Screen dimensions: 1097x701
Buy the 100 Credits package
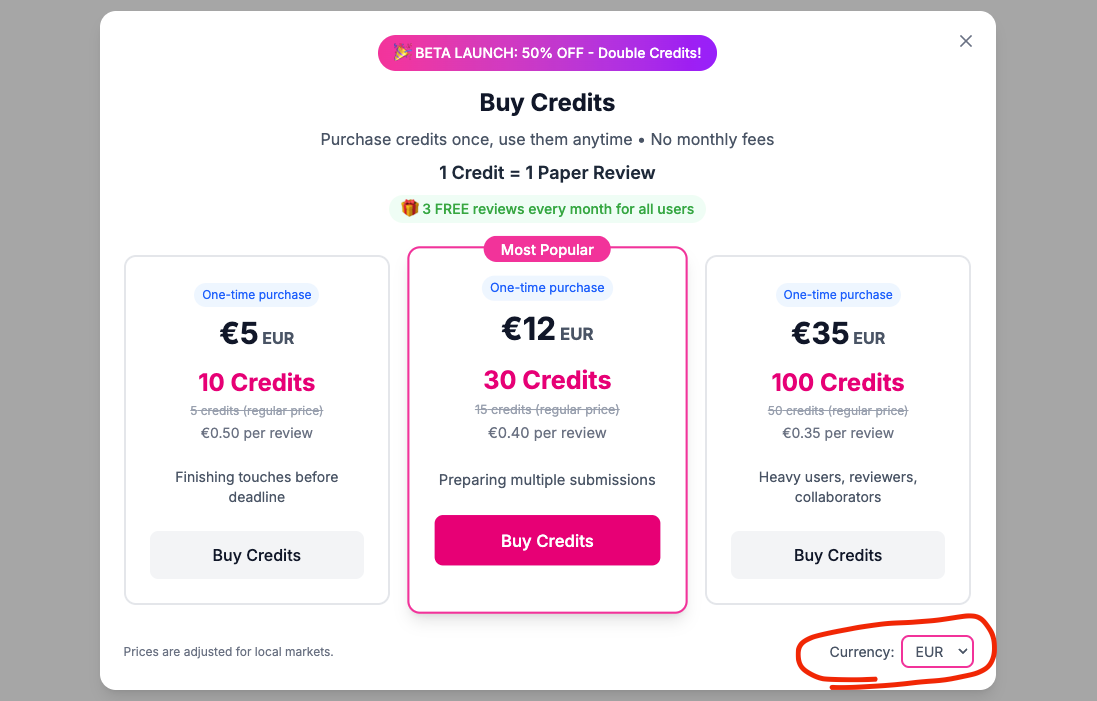coord(838,555)
